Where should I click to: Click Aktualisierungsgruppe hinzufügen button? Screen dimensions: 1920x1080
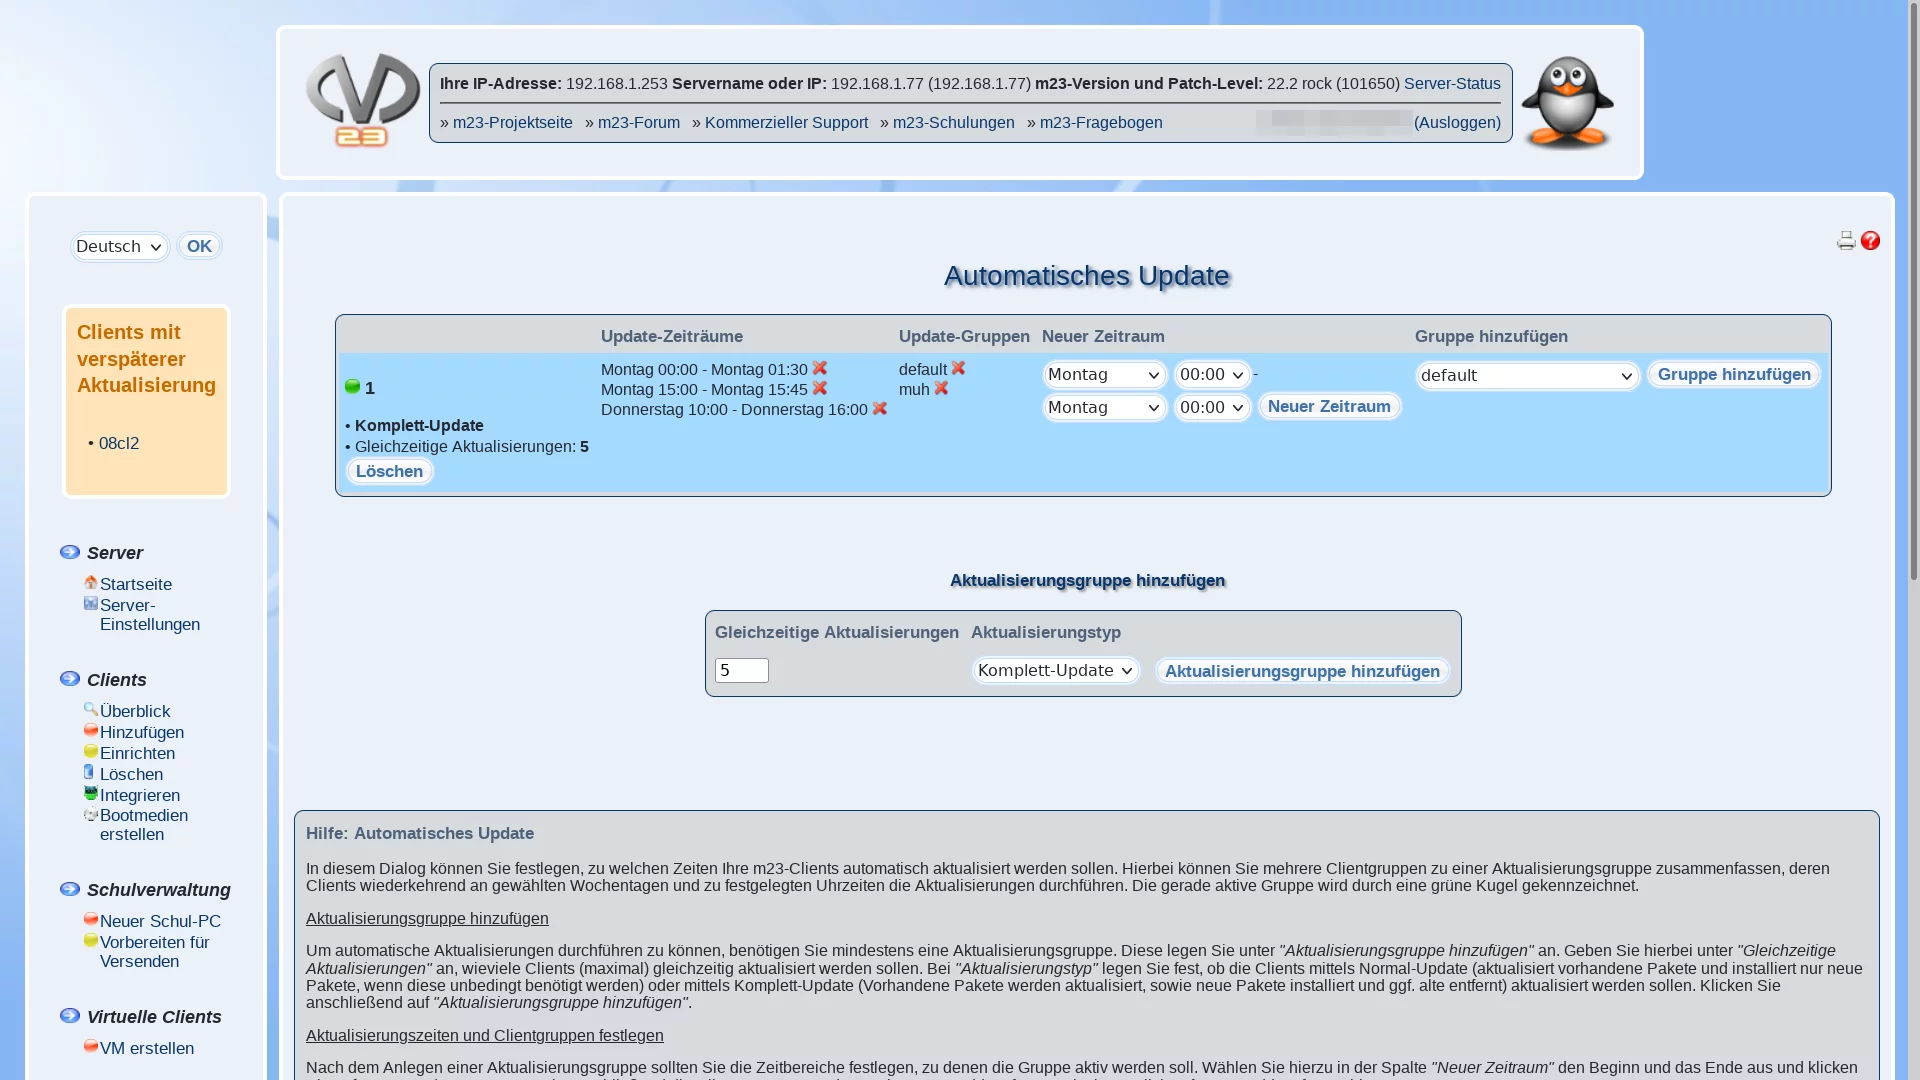1302,671
